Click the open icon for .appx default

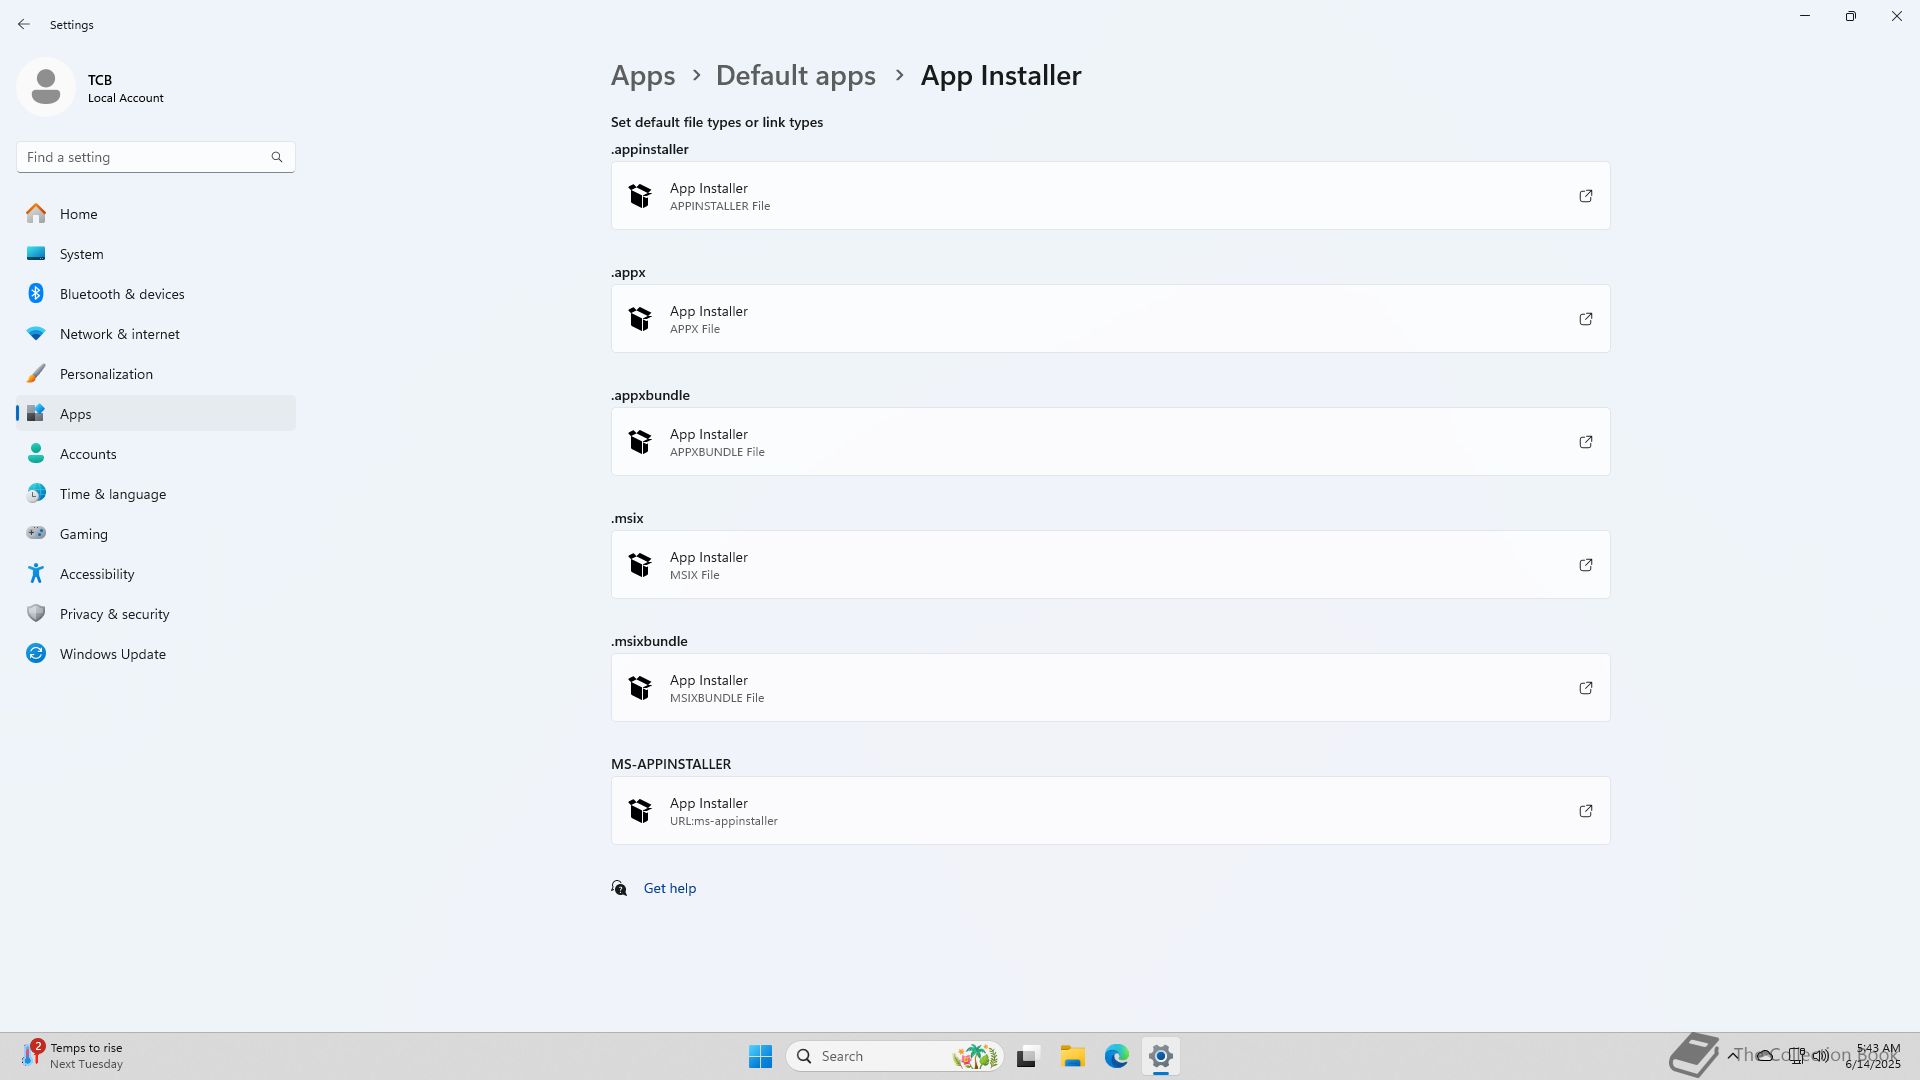1585,319
